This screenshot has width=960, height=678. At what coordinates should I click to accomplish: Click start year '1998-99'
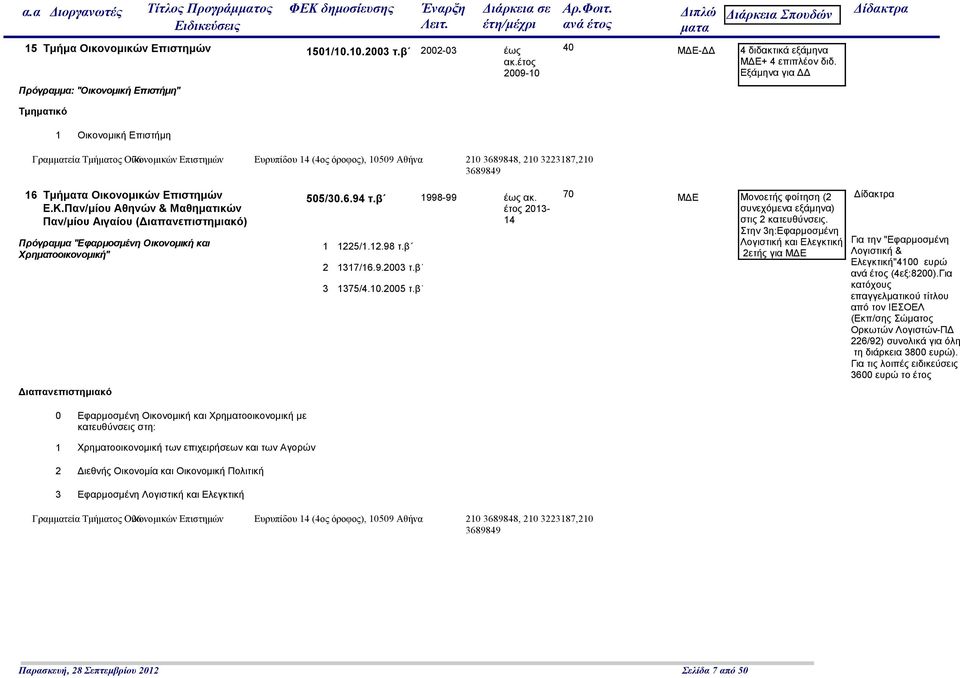click(x=438, y=198)
